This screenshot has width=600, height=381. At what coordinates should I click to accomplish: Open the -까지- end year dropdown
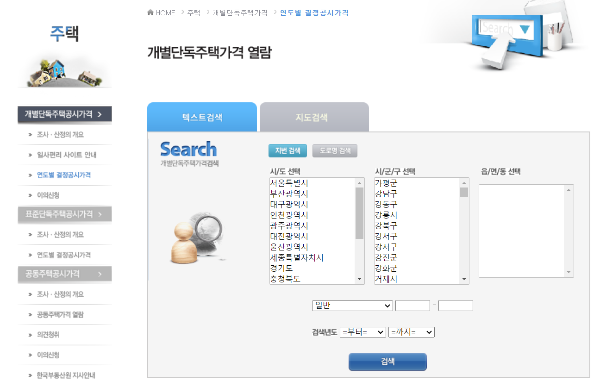pyautogui.click(x=412, y=332)
